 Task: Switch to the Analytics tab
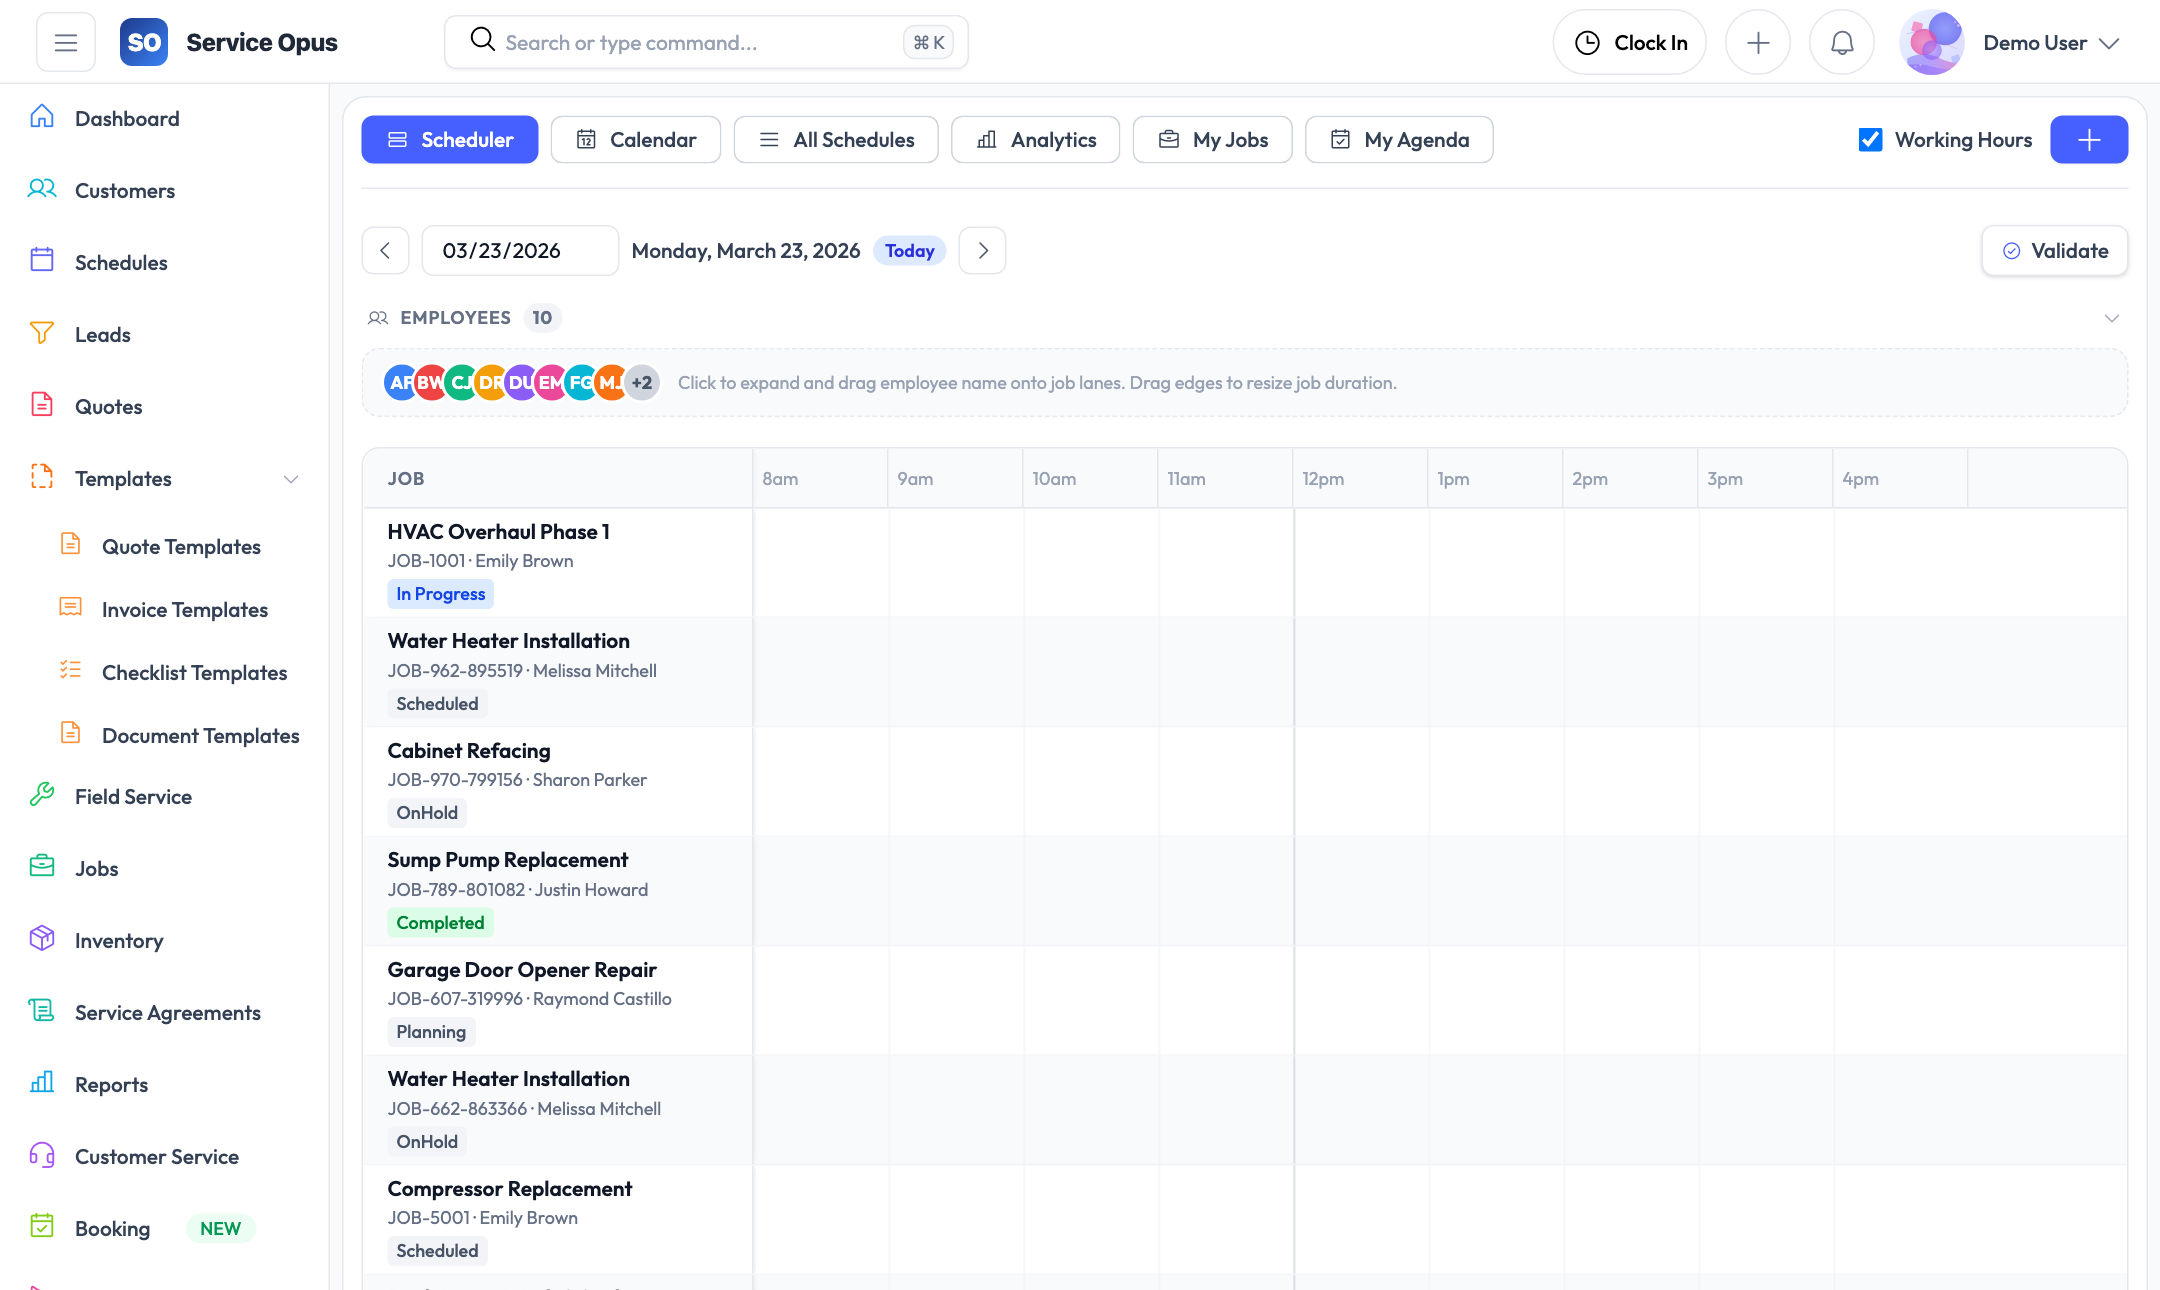tap(1035, 139)
